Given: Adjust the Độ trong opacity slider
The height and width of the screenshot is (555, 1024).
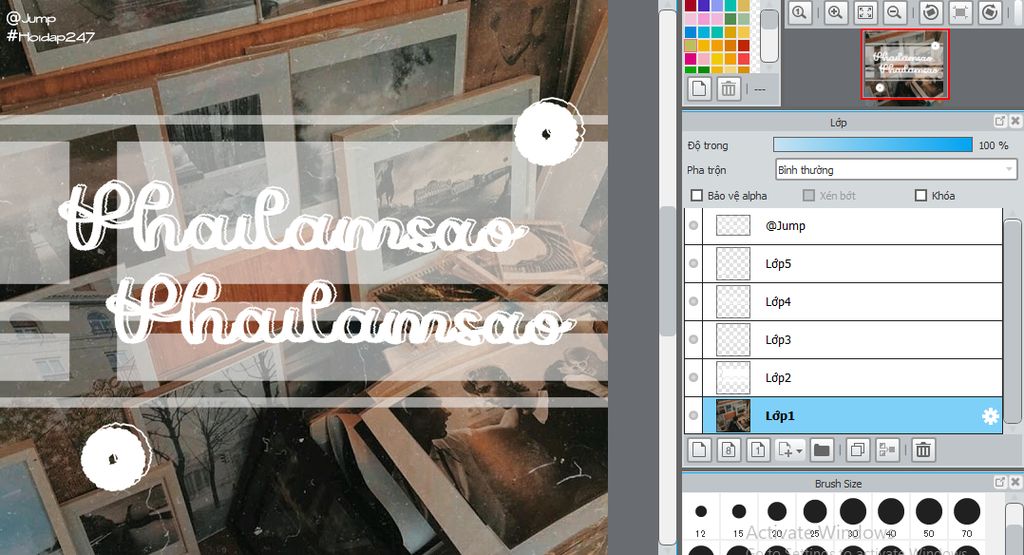Looking at the screenshot, I should click(x=872, y=145).
